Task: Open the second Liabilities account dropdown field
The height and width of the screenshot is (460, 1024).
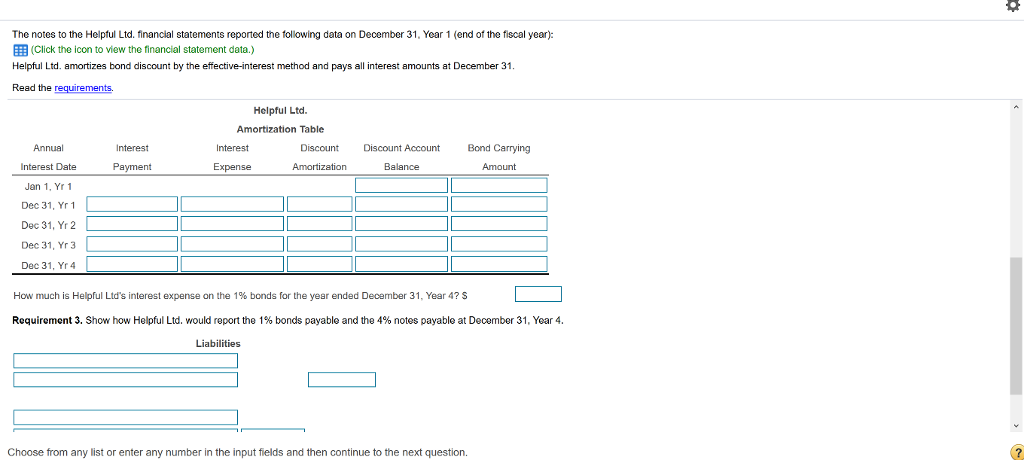Action: point(125,380)
